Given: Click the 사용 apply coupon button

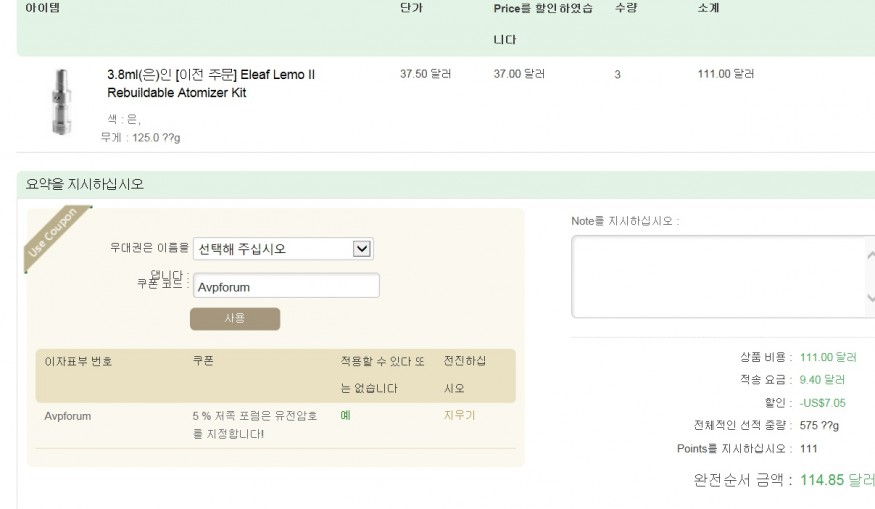Looking at the screenshot, I should coord(235,319).
